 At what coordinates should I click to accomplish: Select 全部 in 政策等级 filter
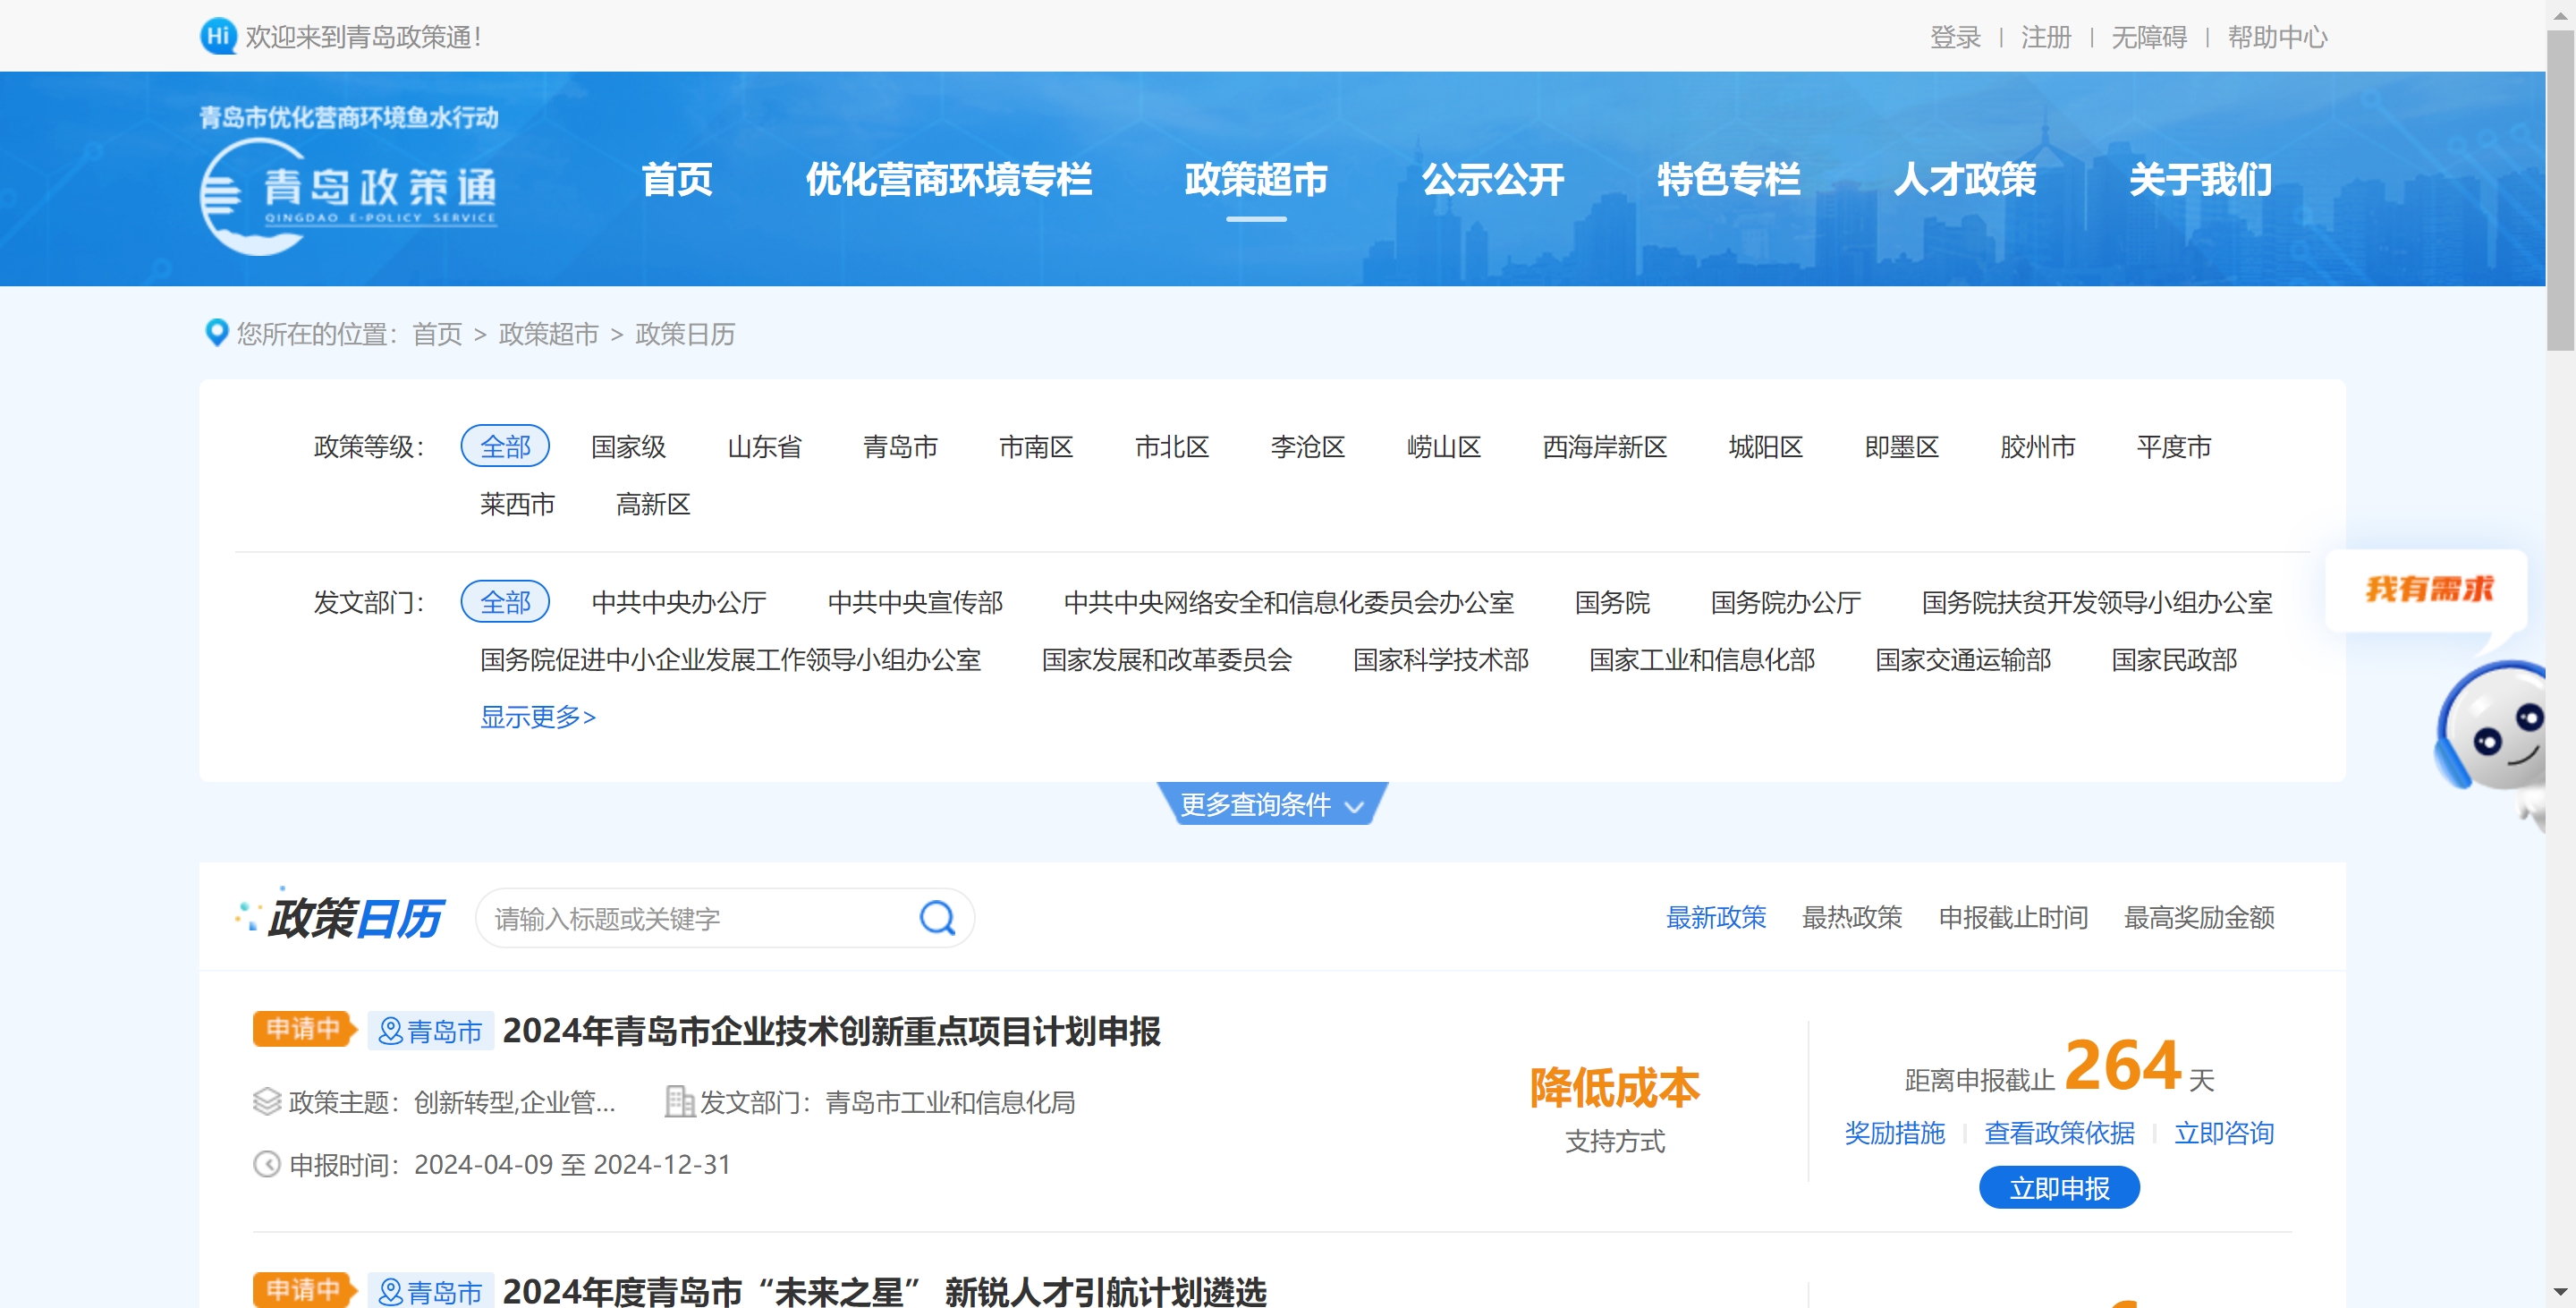(x=505, y=446)
